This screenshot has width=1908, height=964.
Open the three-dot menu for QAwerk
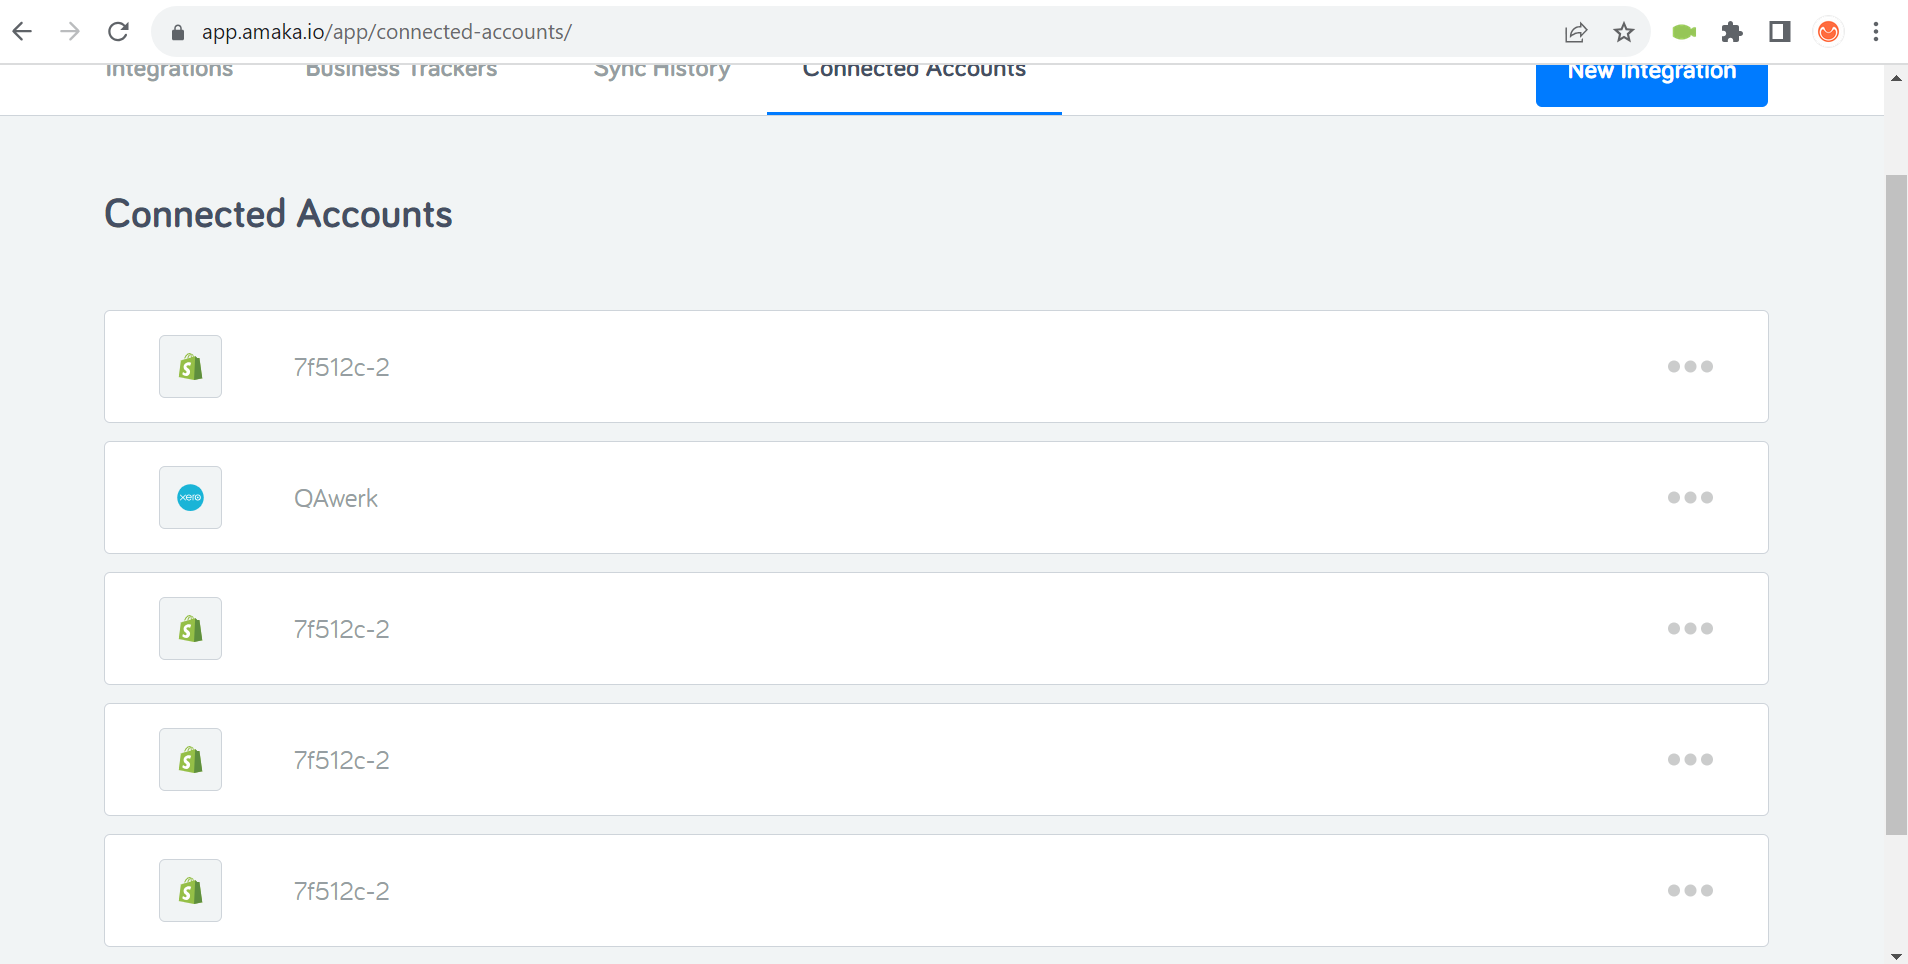1690,497
